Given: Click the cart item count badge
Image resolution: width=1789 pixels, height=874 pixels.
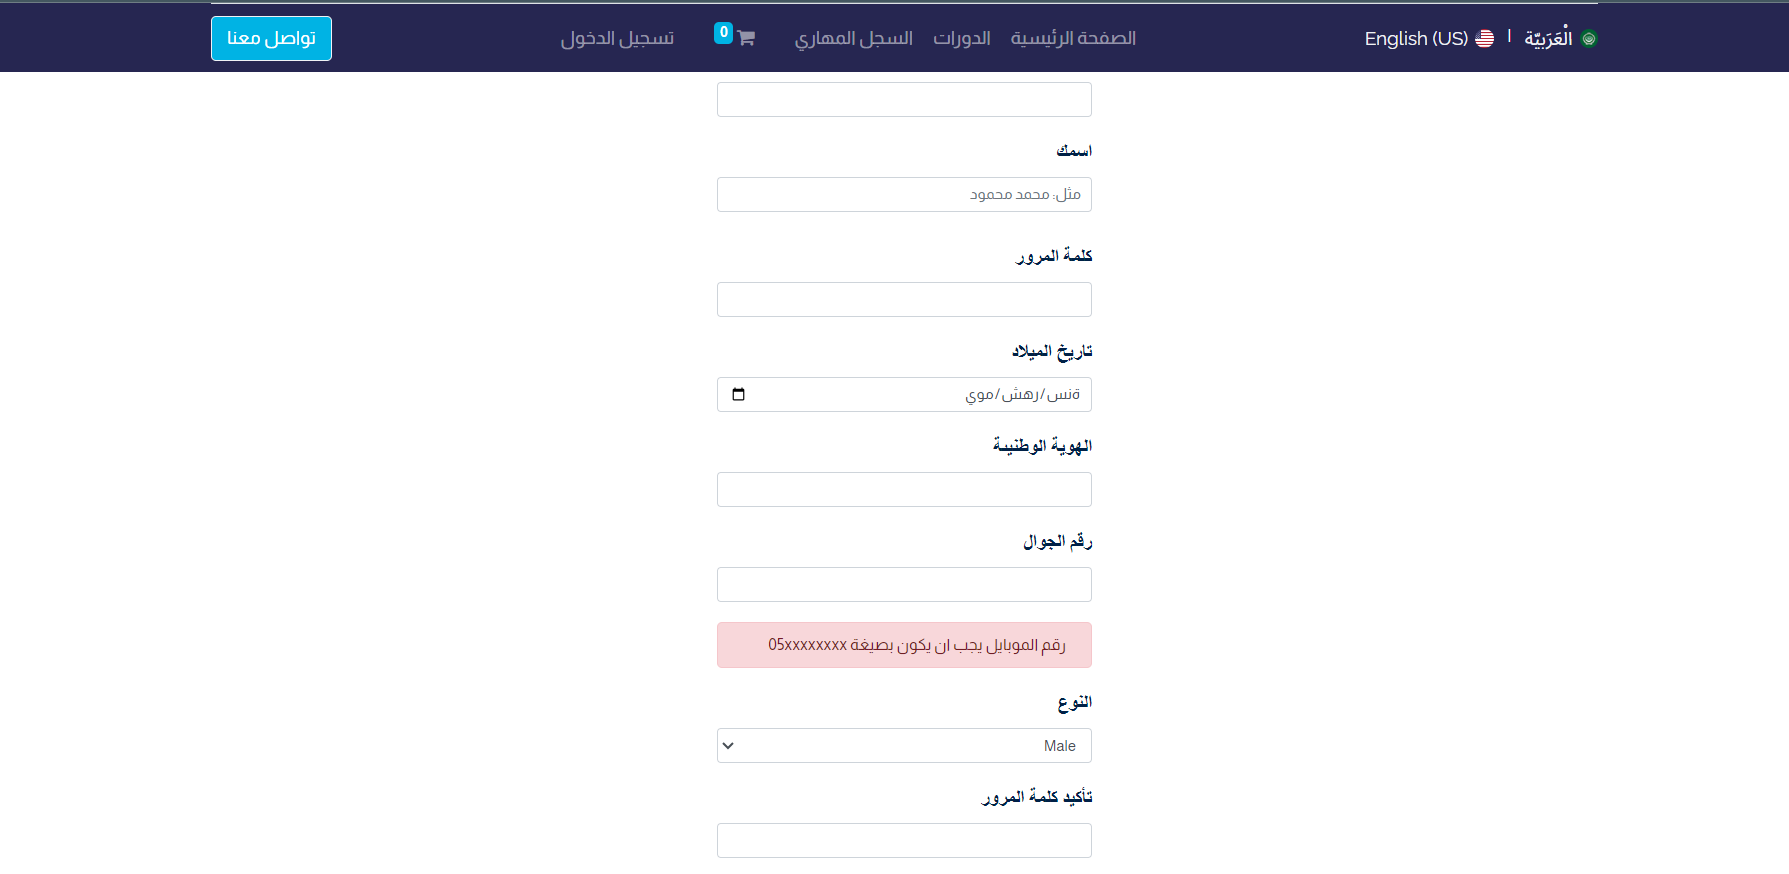Looking at the screenshot, I should coord(724,32).
